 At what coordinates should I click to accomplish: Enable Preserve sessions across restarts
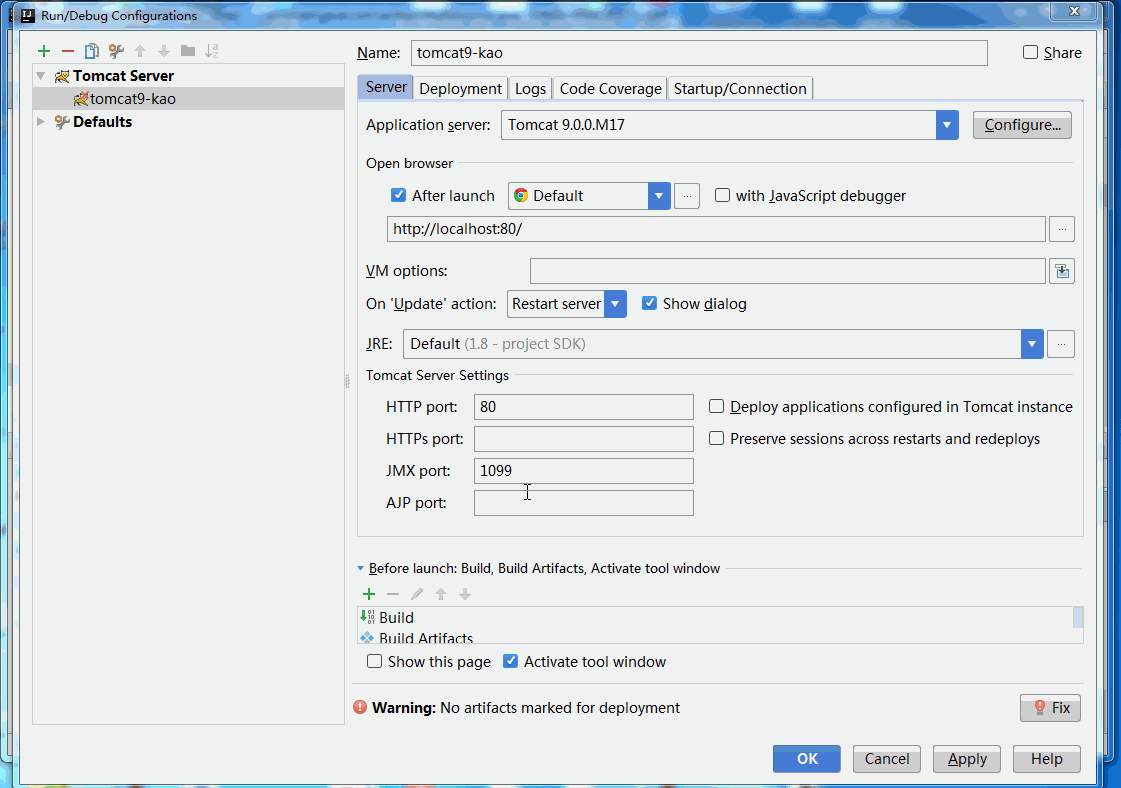pyautogui.click(x=716, y=438)
